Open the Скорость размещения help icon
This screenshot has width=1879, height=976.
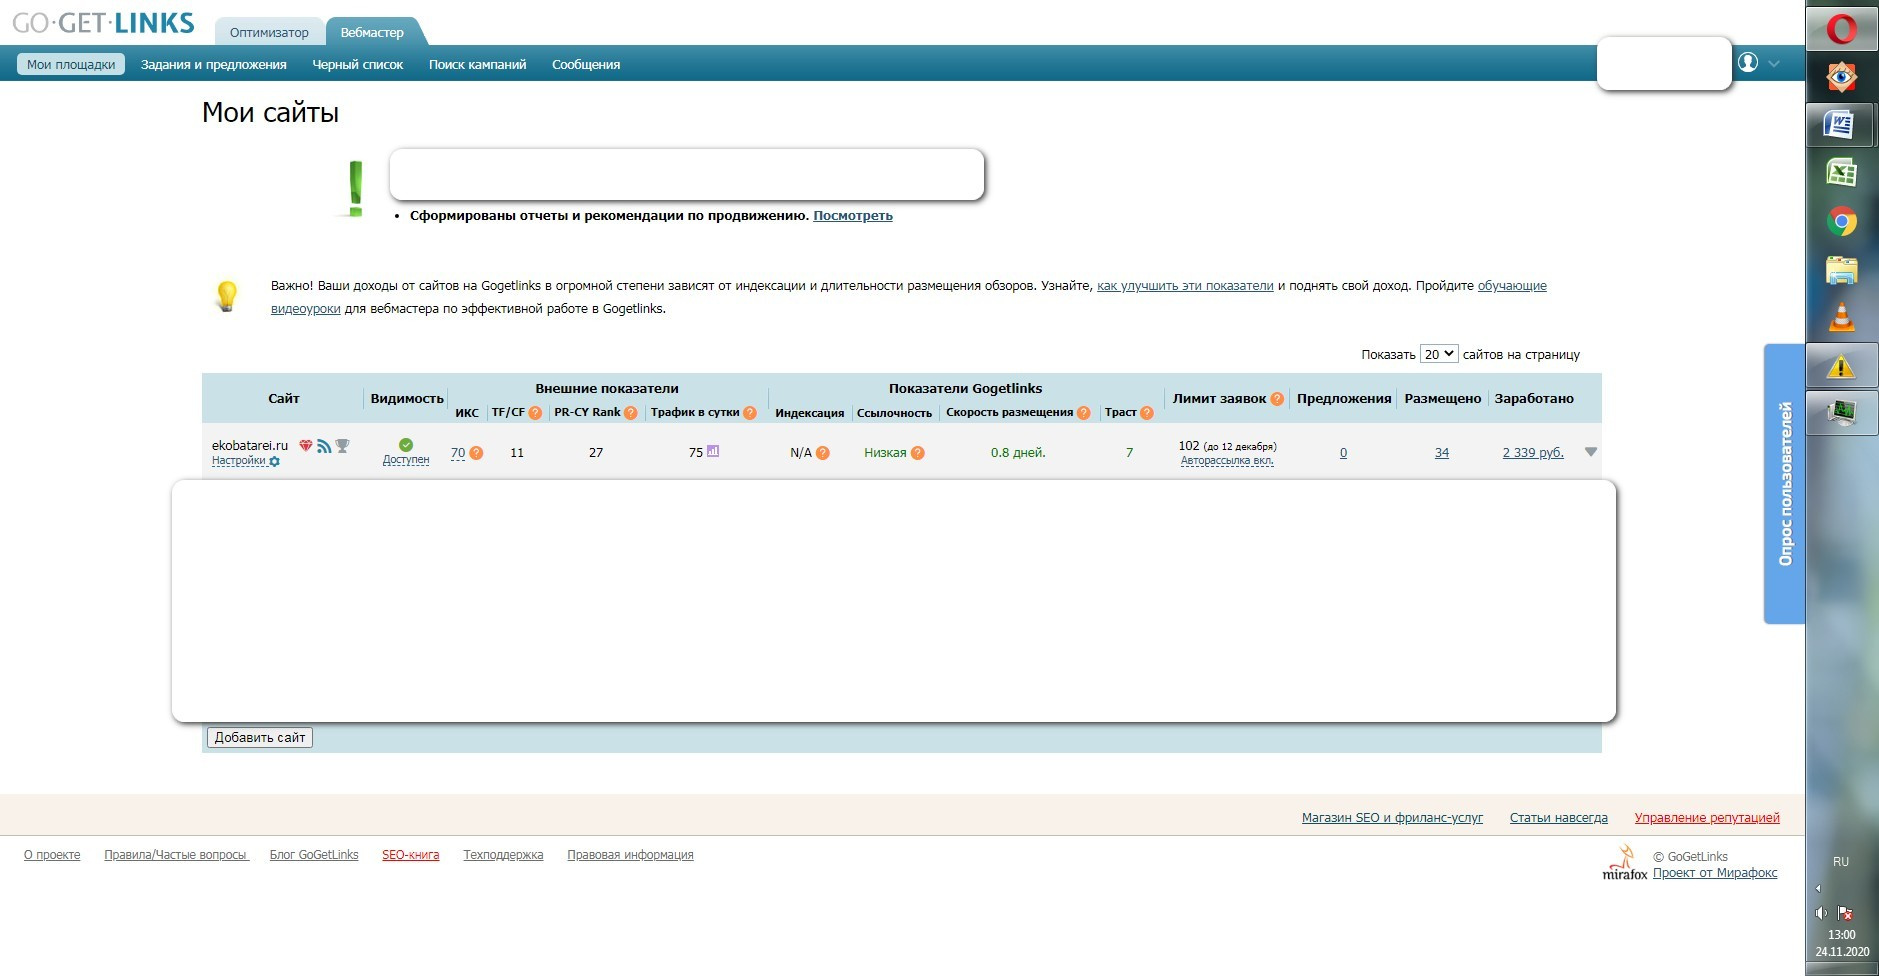[1084, 413]
